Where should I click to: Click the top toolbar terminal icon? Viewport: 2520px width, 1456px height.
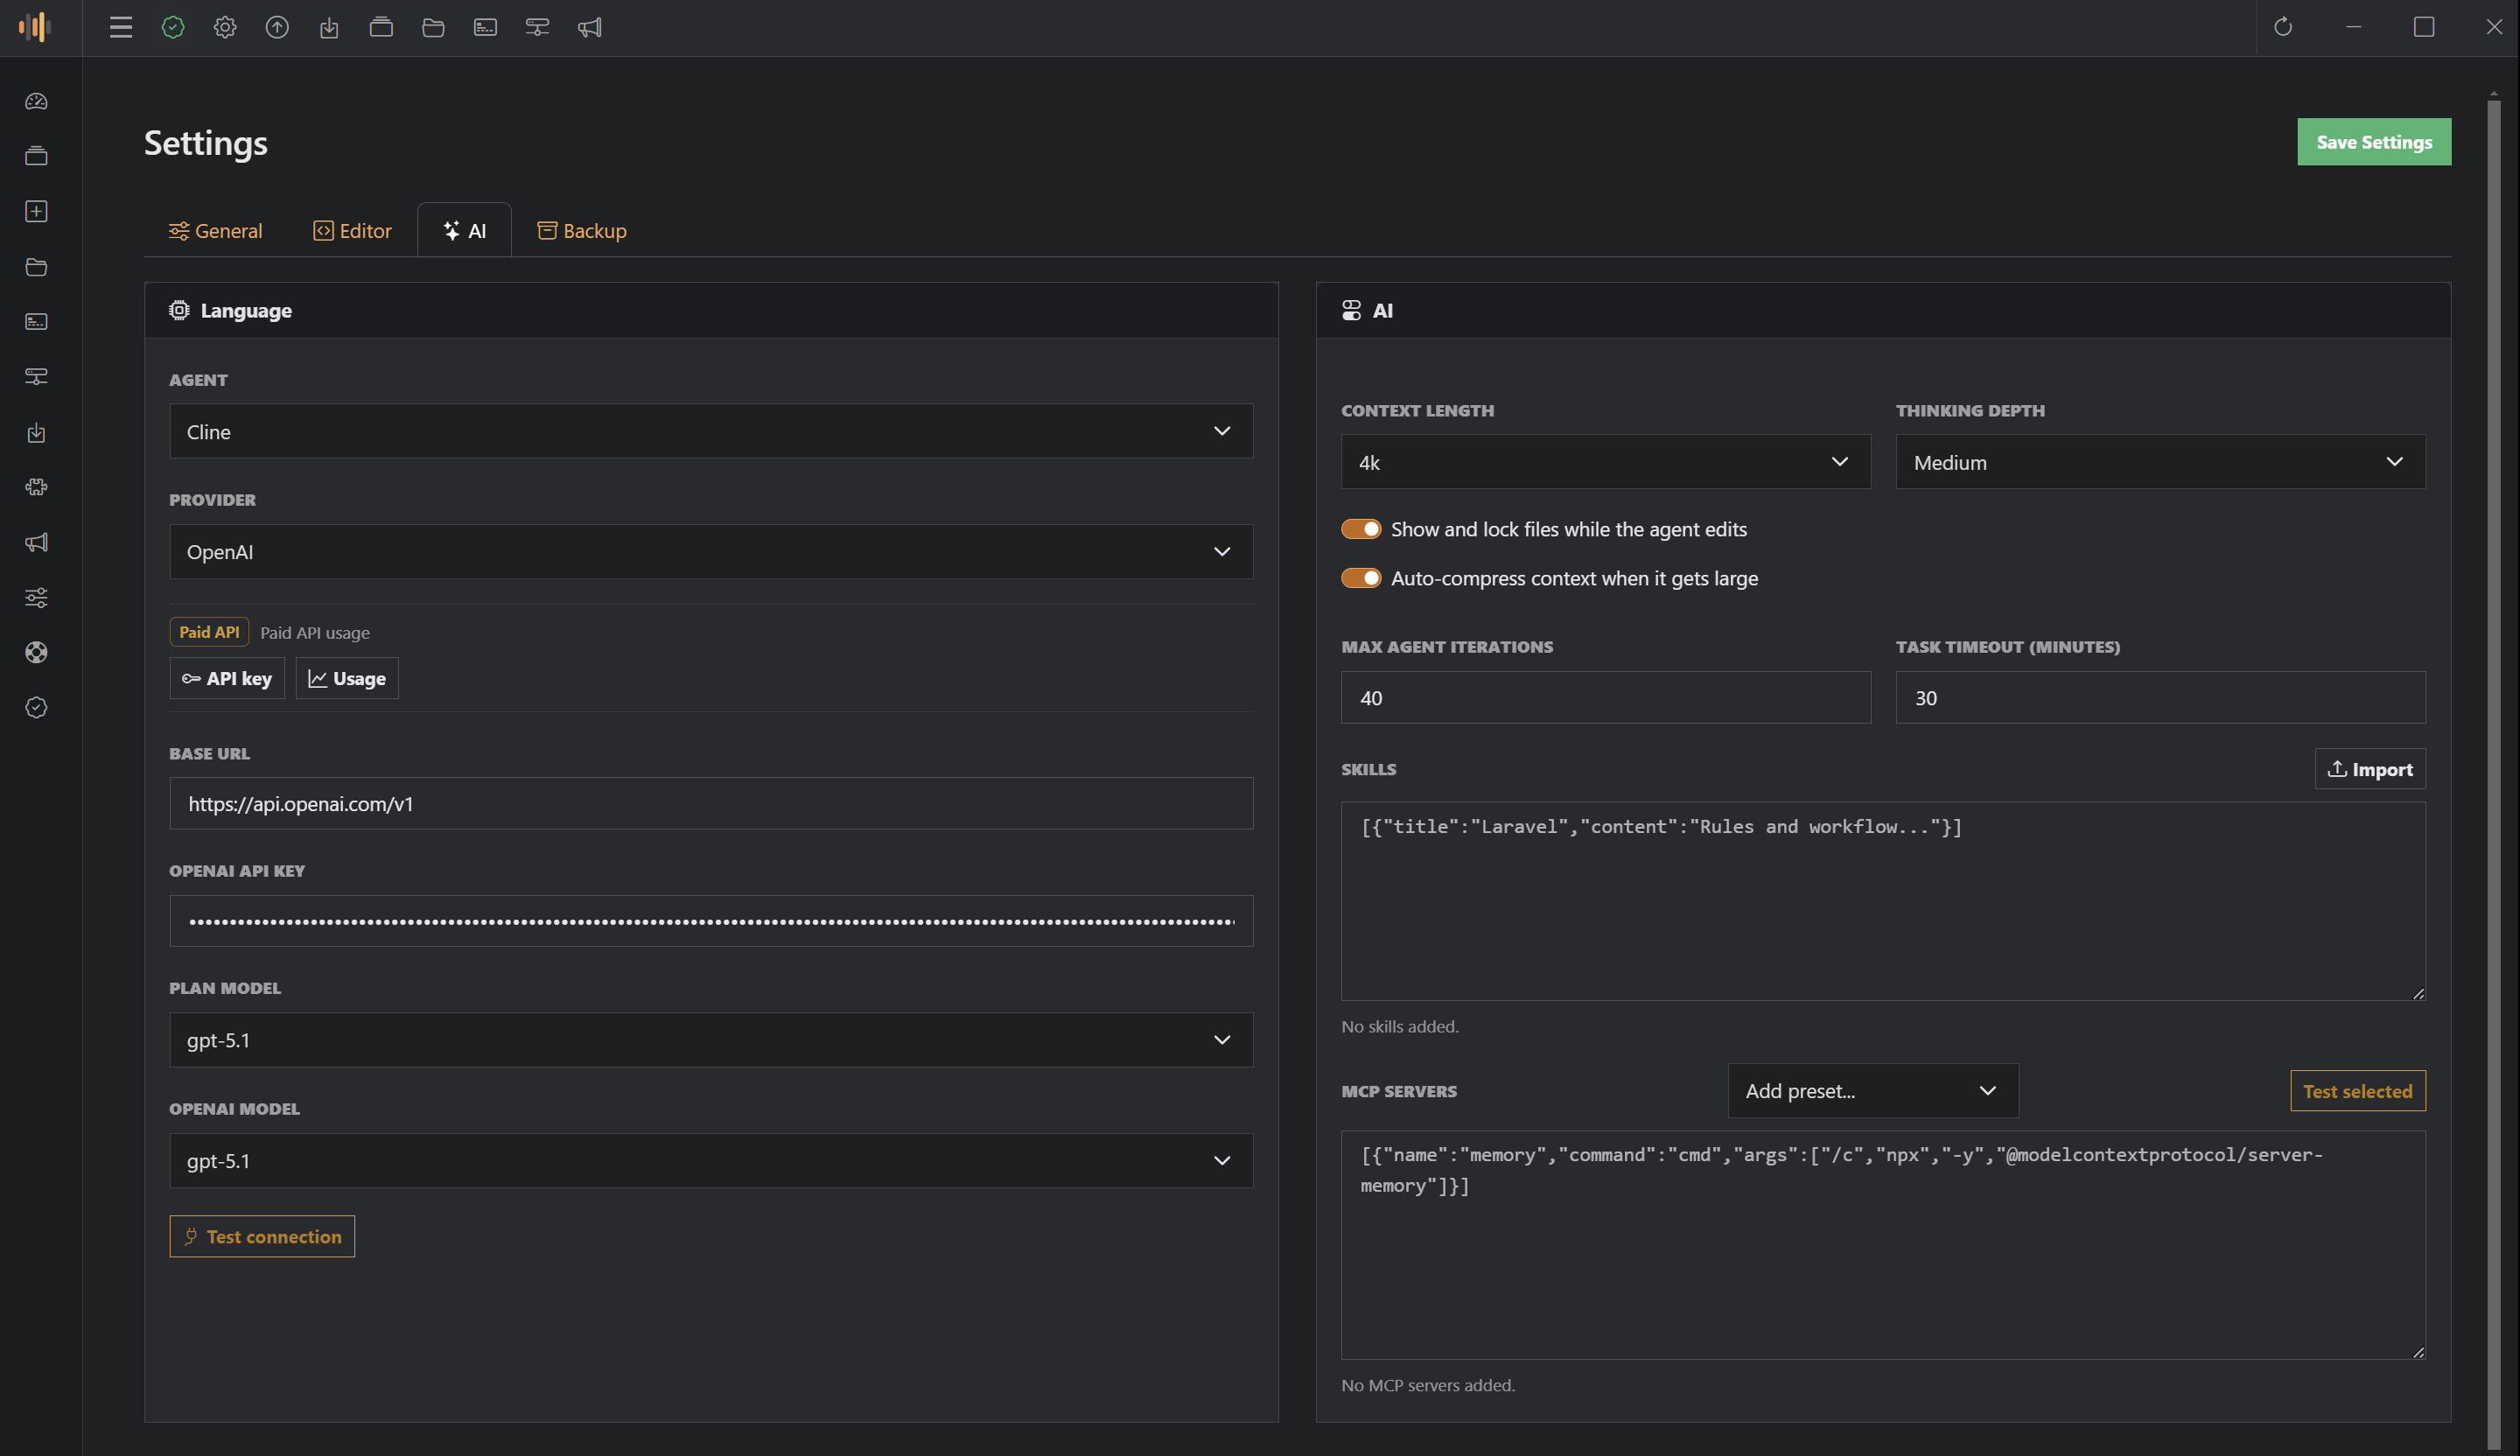[x=485, y=27]
